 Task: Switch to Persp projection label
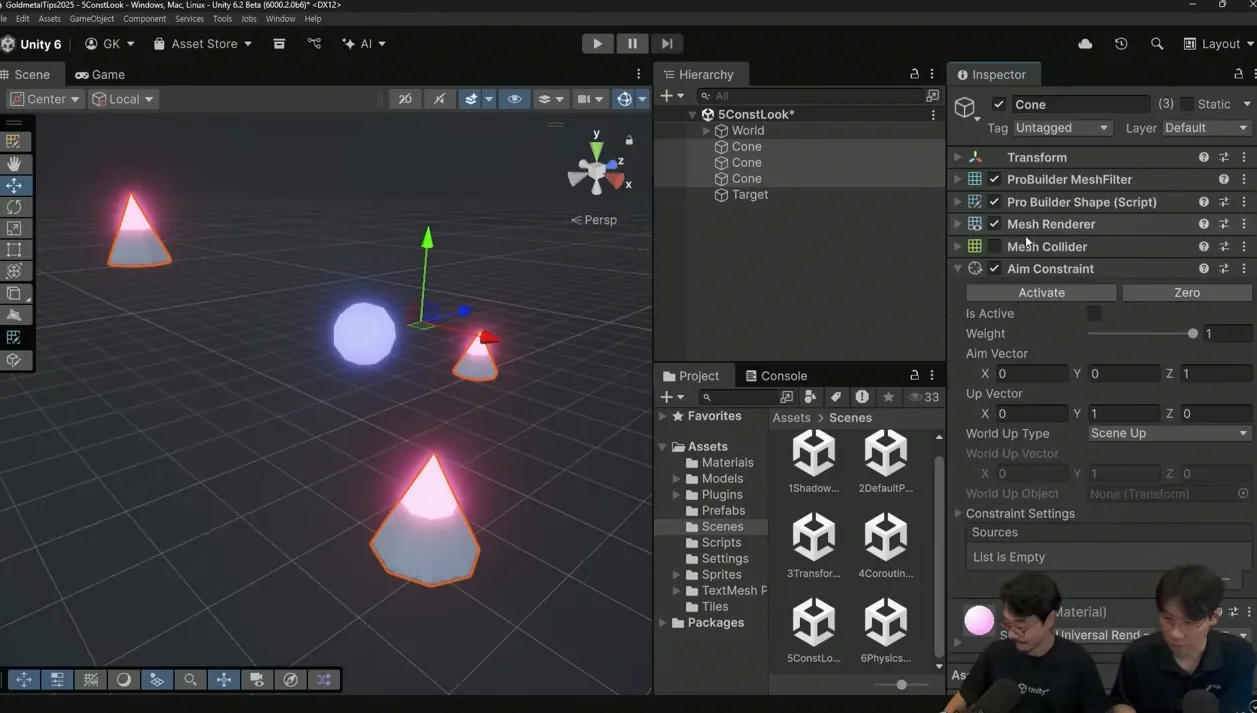pos(594,220)
